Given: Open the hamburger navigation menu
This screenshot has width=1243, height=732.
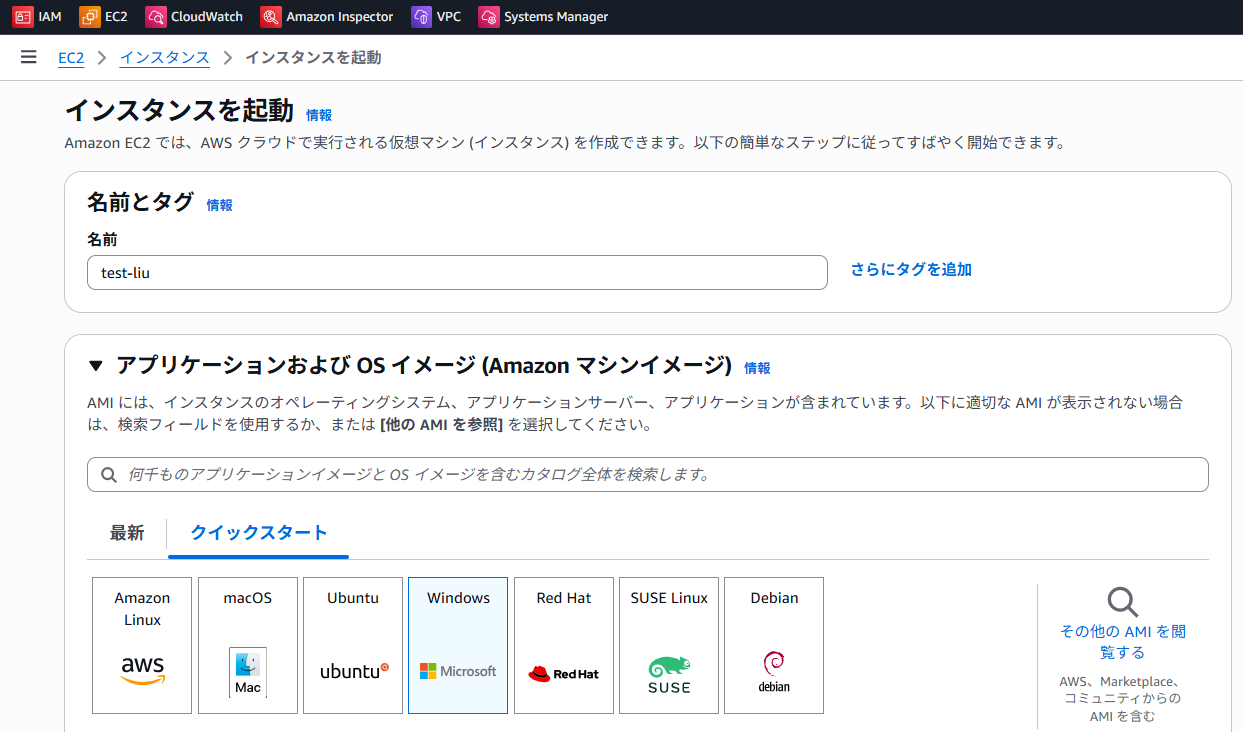Looking at the screenshot, I should (x=28, y=57).
